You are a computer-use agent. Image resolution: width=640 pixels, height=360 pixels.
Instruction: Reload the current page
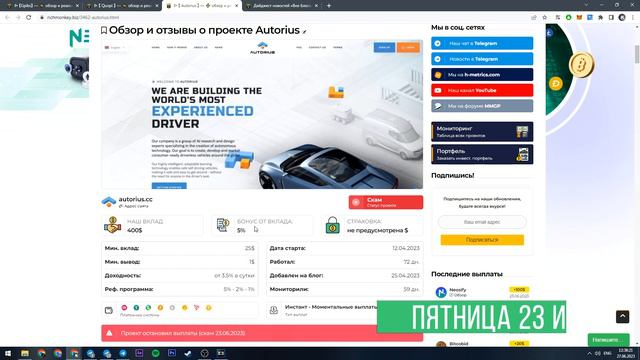pos(29,18)
